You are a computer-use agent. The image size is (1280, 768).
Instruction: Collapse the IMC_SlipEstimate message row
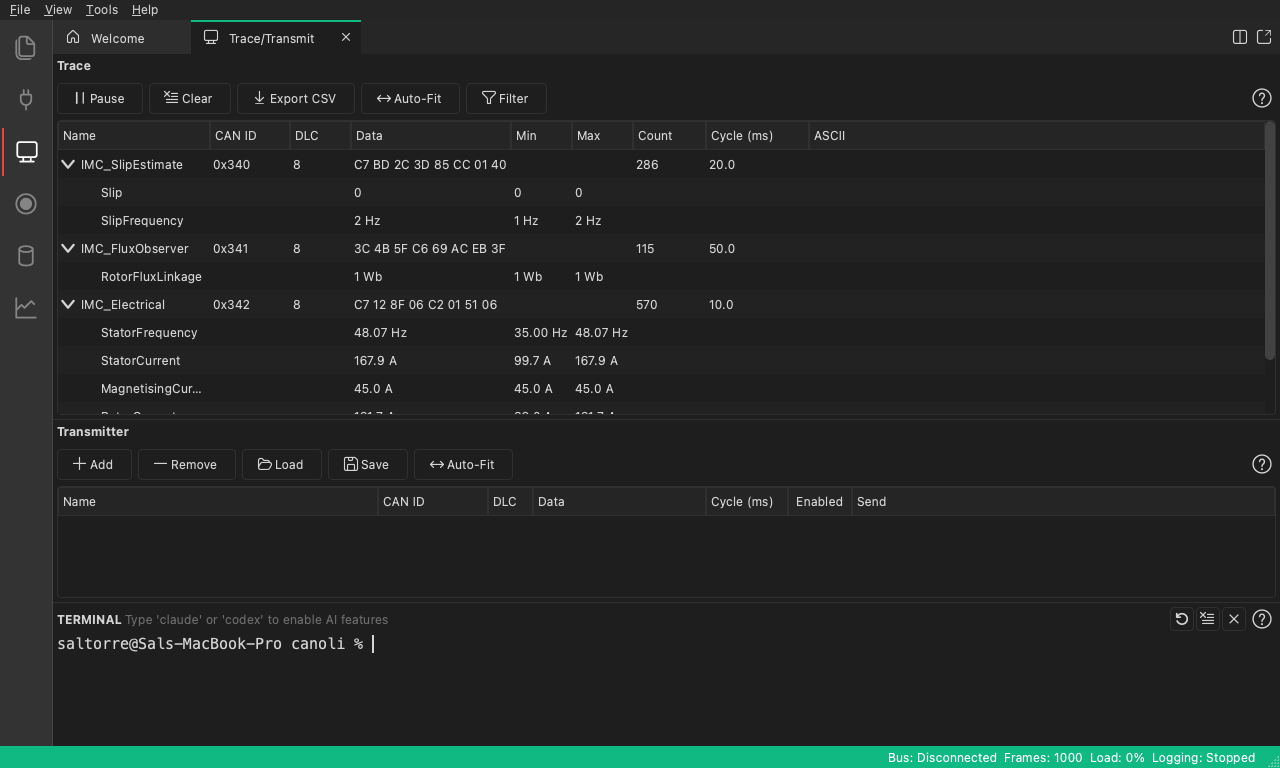tap(68, 164)
